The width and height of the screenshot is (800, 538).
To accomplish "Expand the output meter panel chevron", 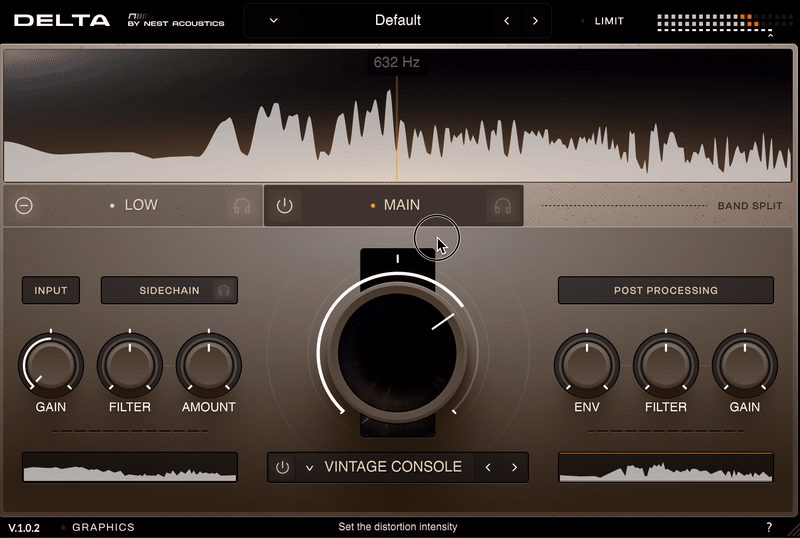I will coord(769,35).
